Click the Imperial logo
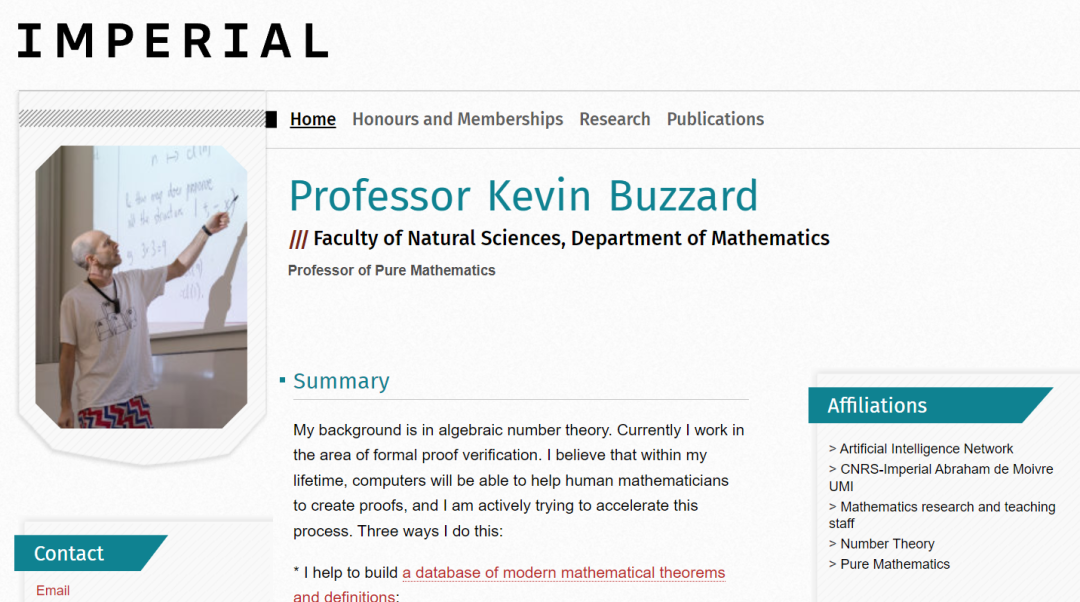Viewport: 1080px width, 602px height. [173, 41]
